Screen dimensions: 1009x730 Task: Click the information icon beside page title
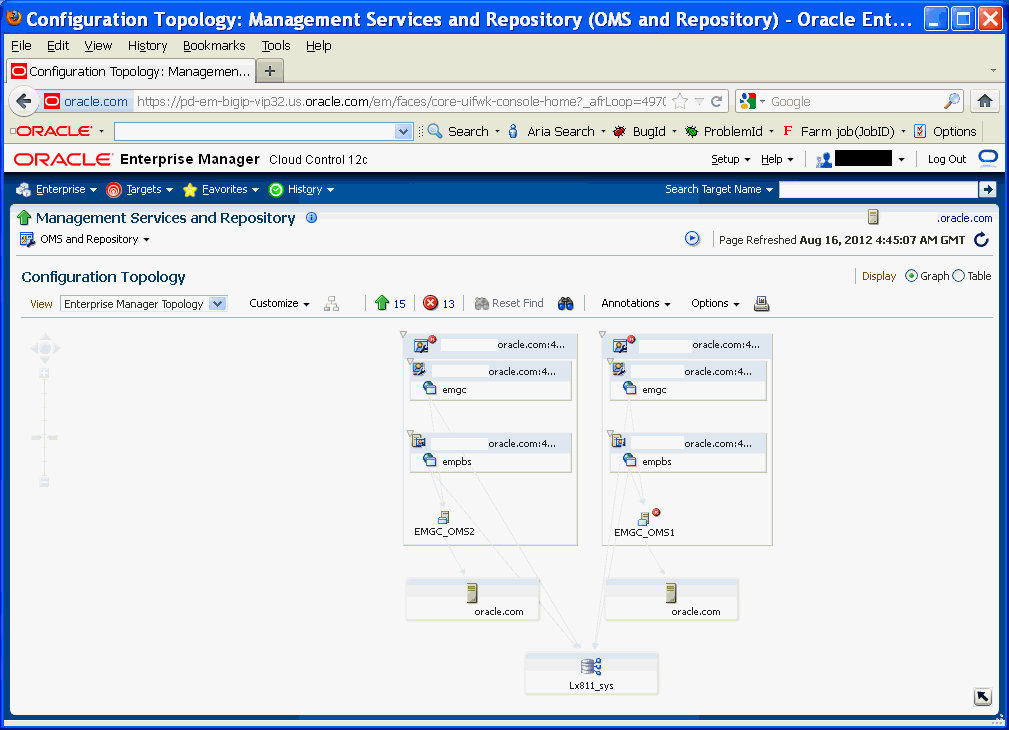pyautogui.click(x=311, y=218)
